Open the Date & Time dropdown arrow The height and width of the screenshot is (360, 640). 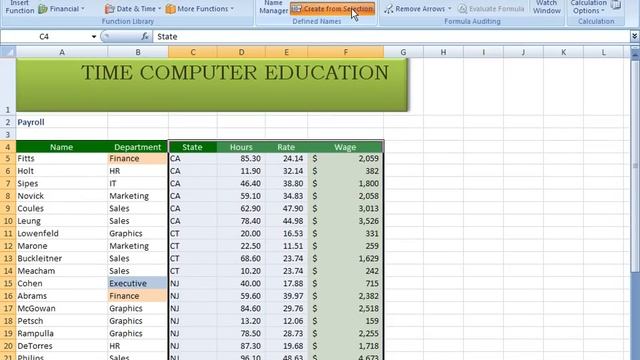[159, 9]
